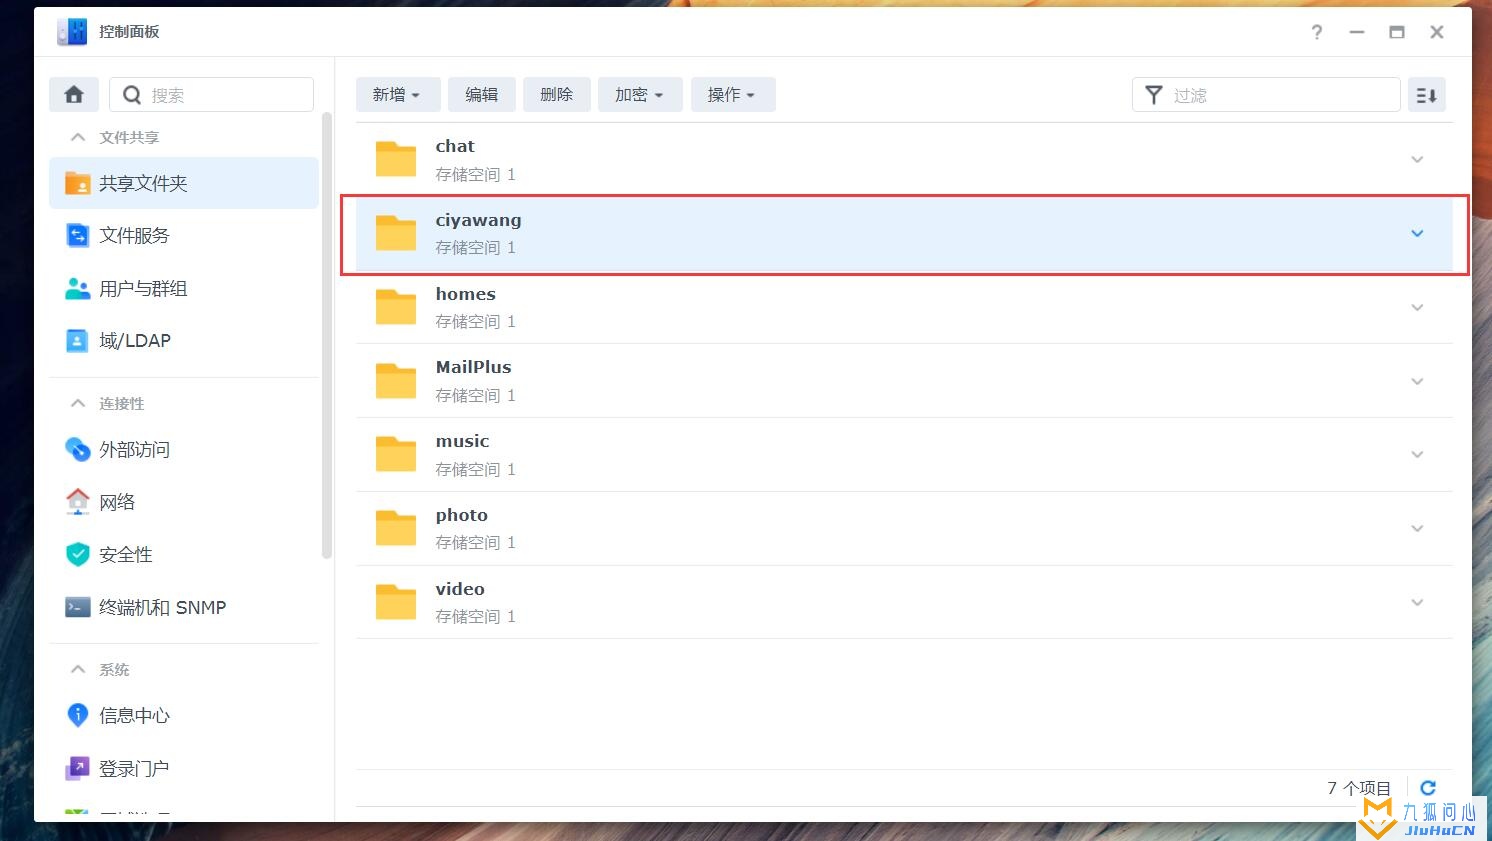Open the 新增 (Create) dropdown
The height and width of the screenshot is (841, 1492).
(398, 95)
